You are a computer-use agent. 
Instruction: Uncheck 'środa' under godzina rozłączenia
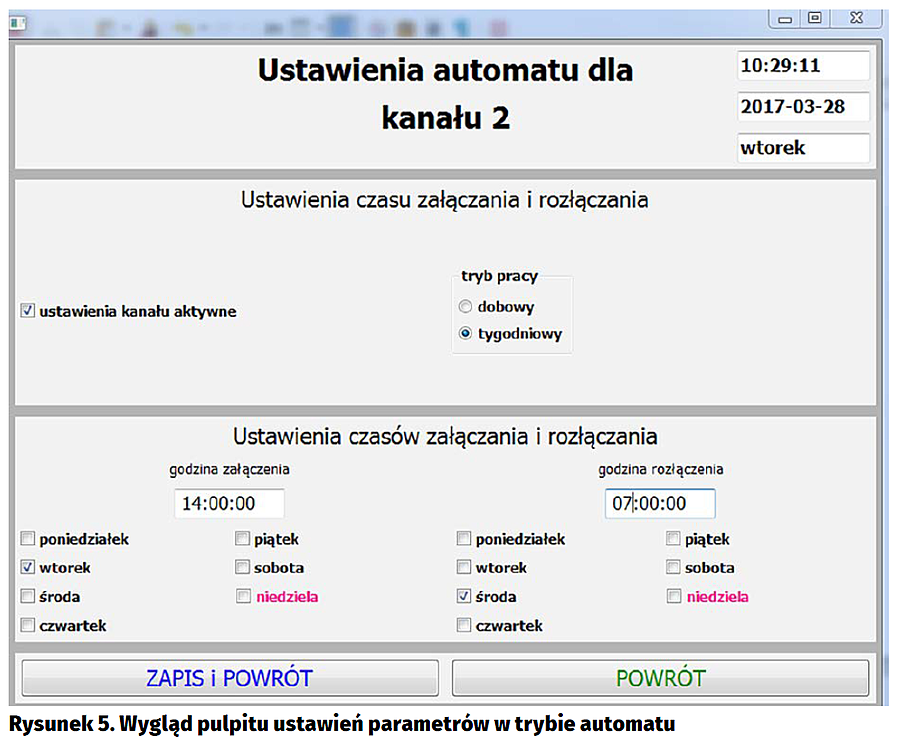463,597
